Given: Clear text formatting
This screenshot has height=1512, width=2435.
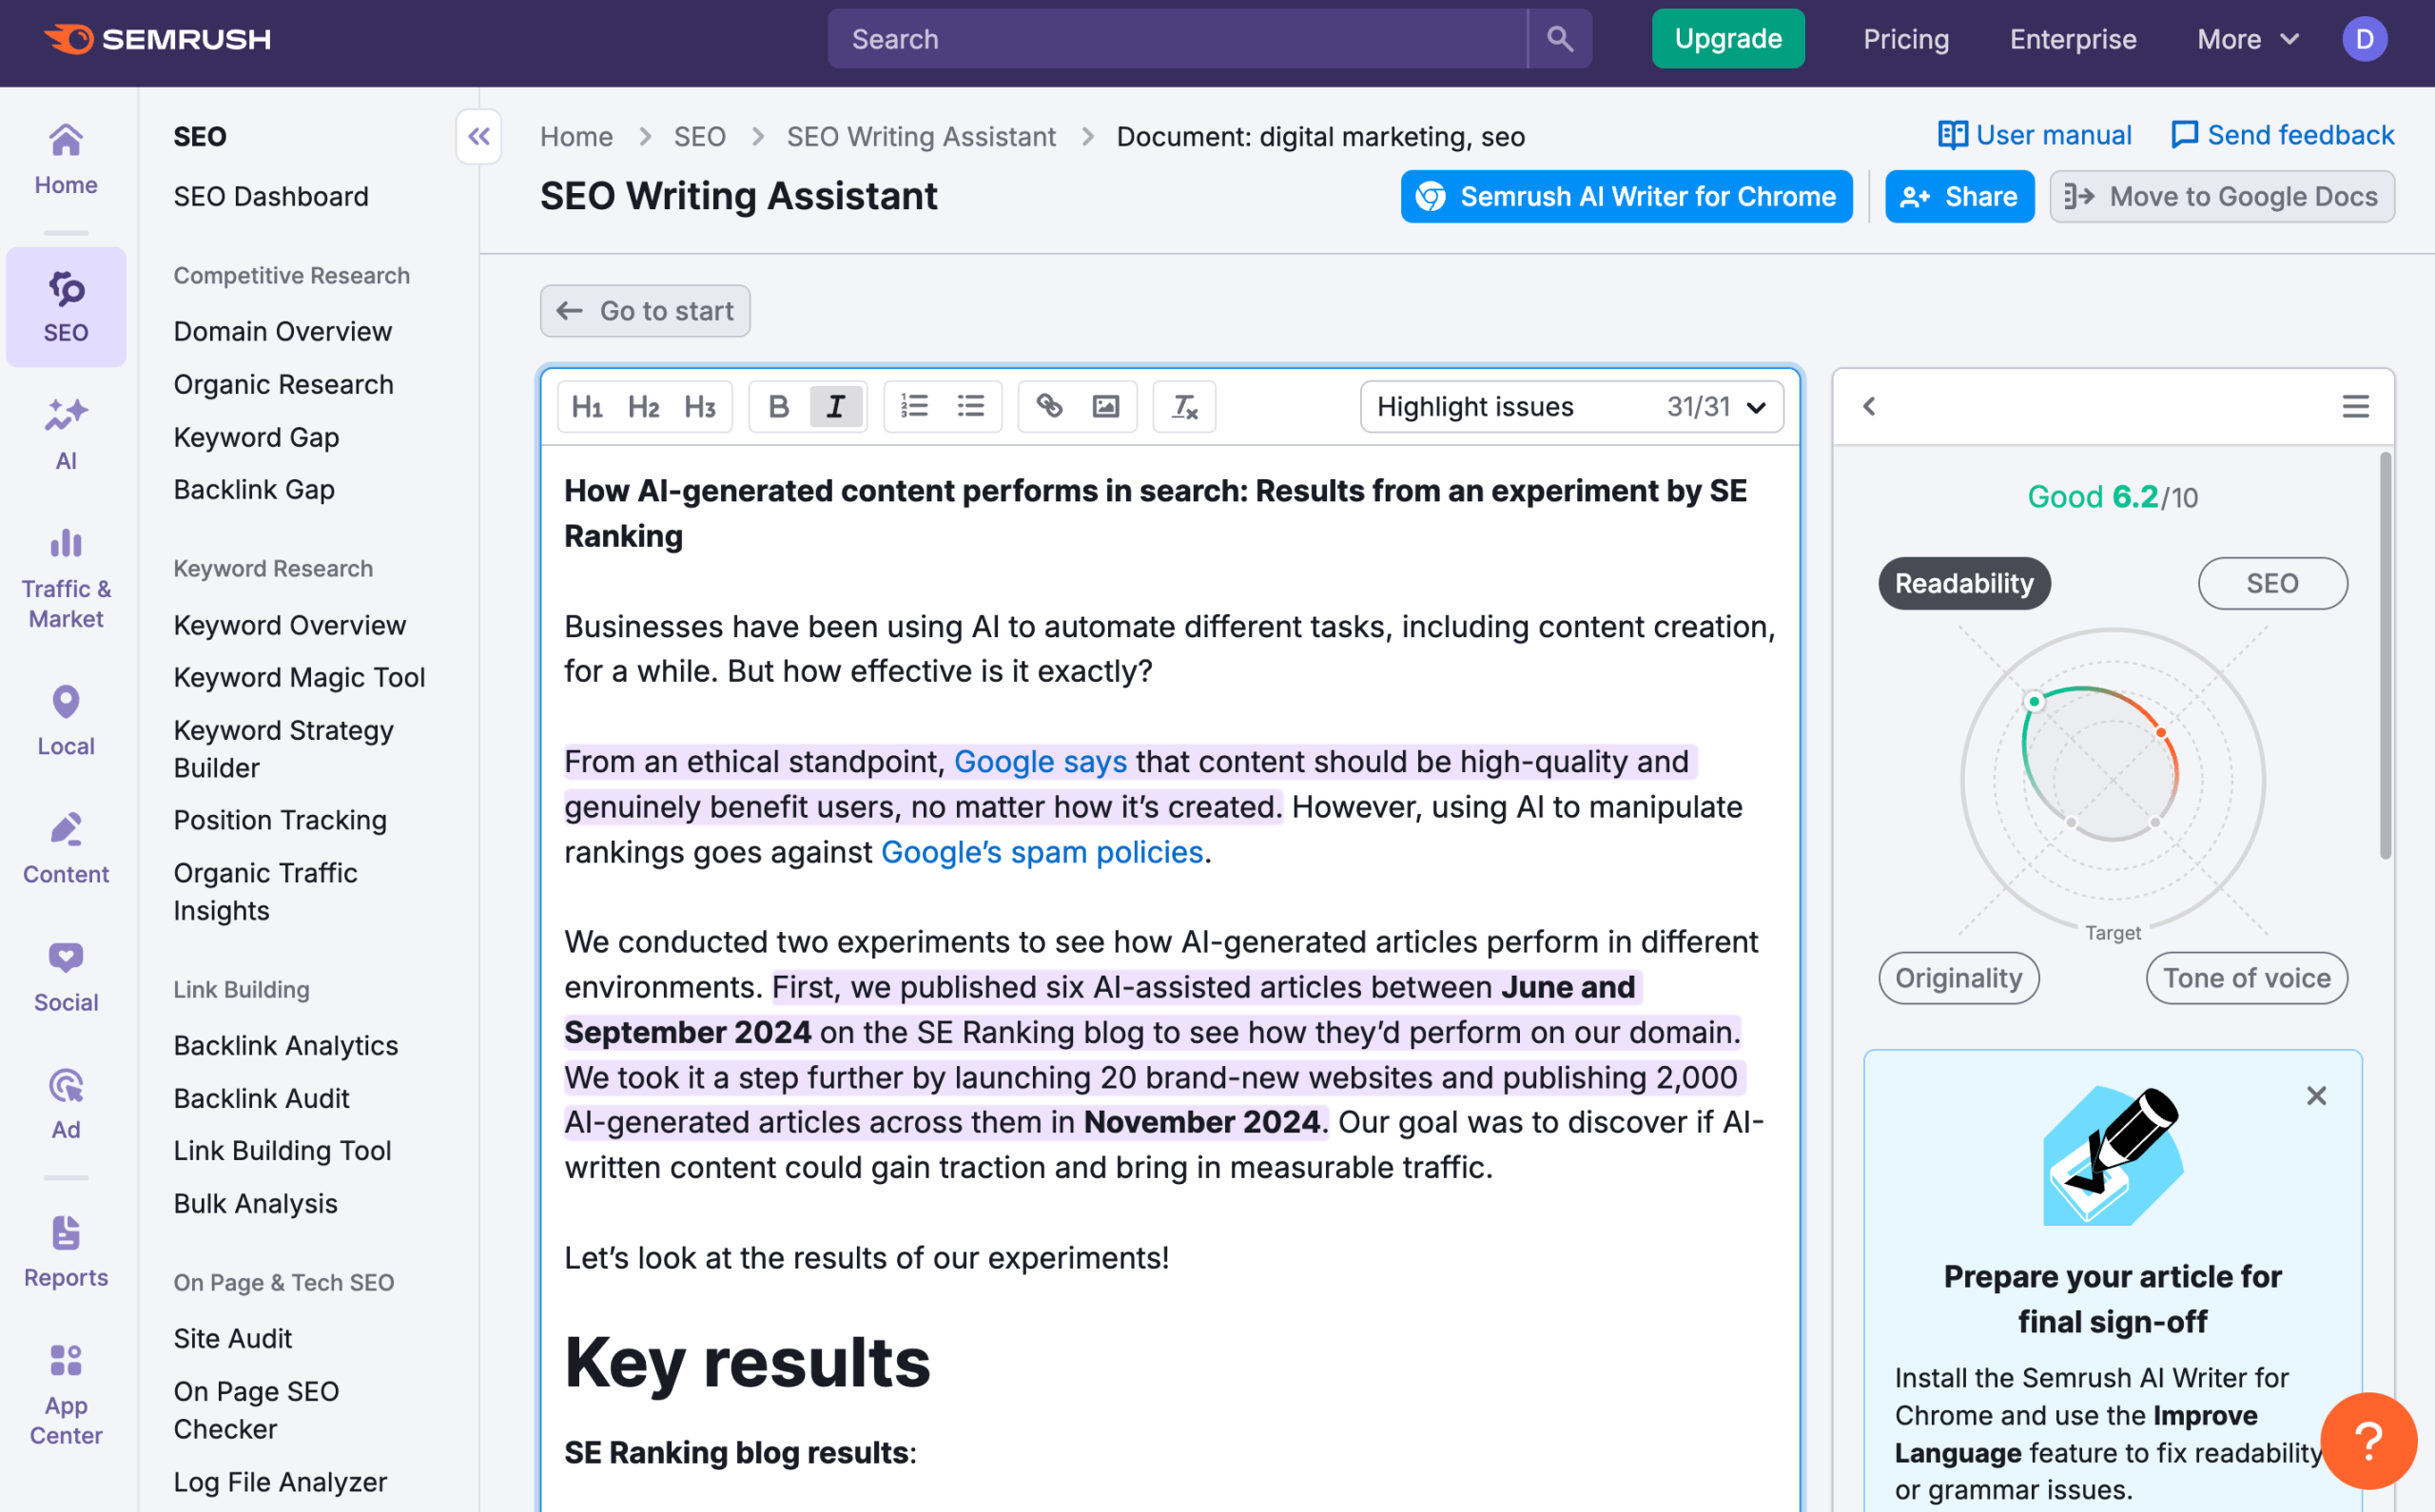Looking at the screenshot, I should [1185, 406].
